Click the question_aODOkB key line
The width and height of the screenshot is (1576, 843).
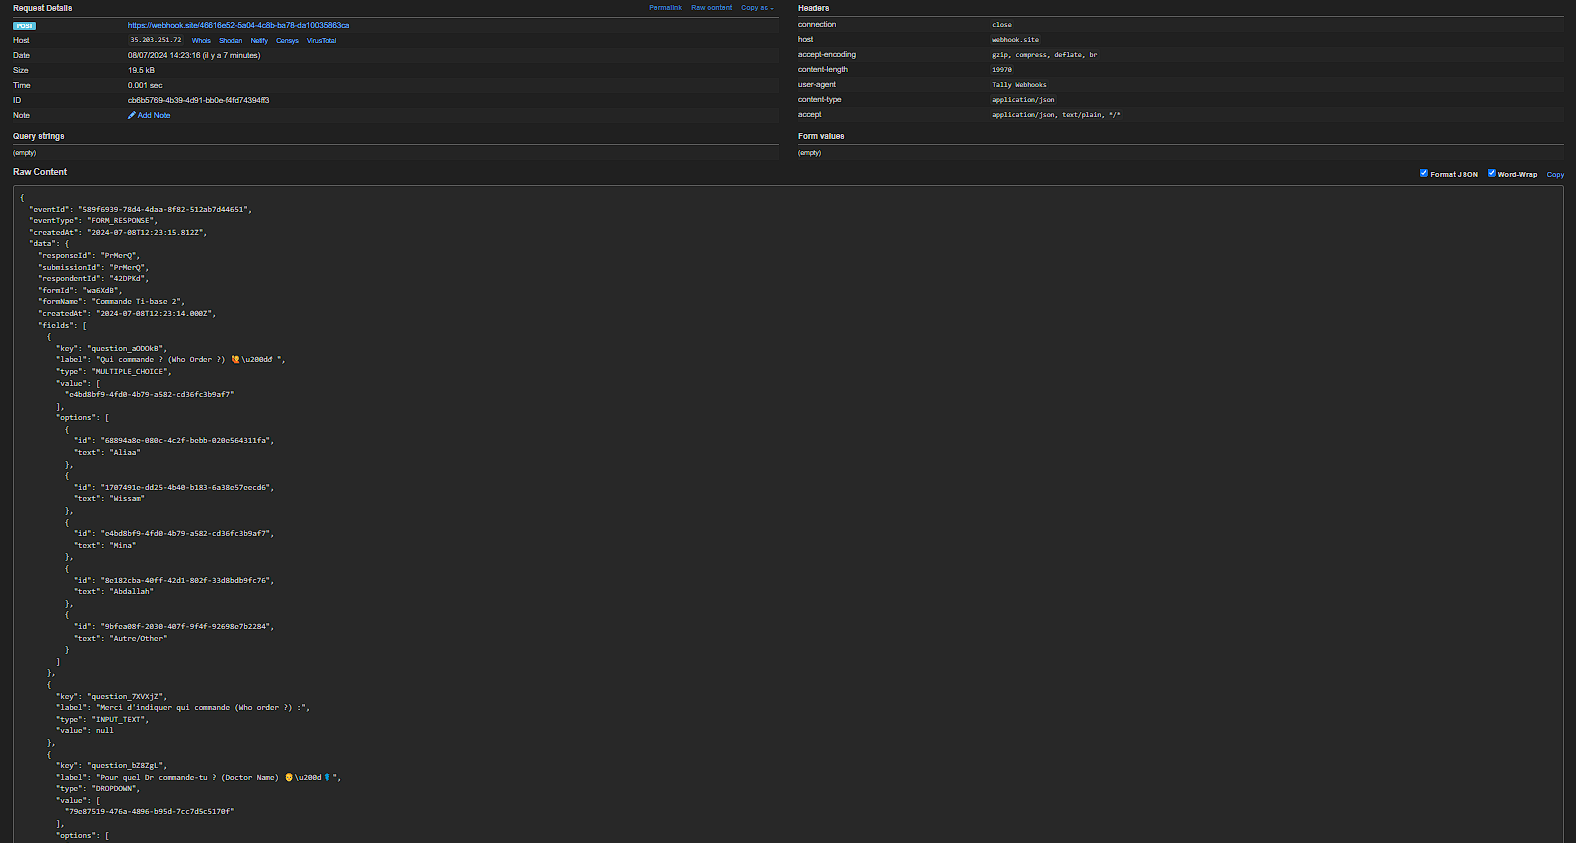click(x=111, y=349)
